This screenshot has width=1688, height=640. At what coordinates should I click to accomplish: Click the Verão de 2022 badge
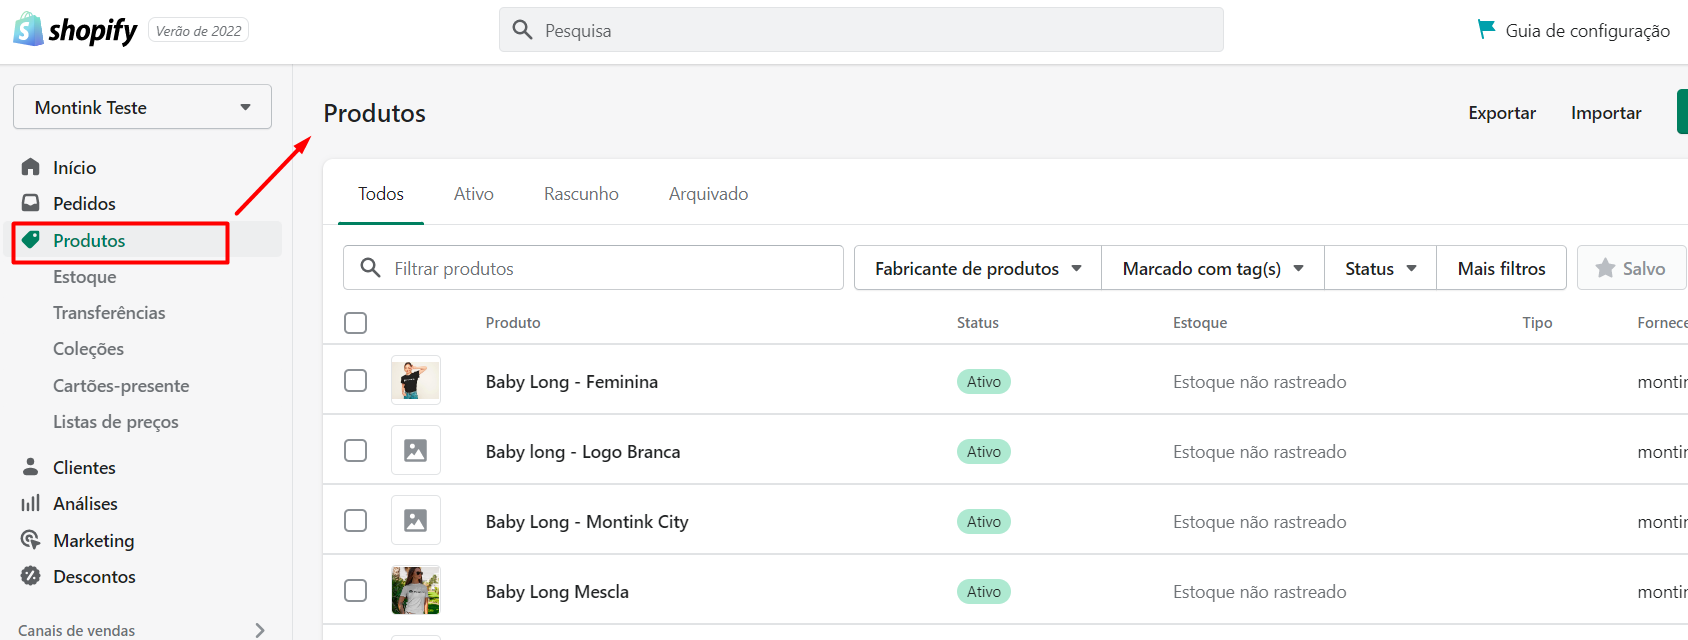coord(199,31)
